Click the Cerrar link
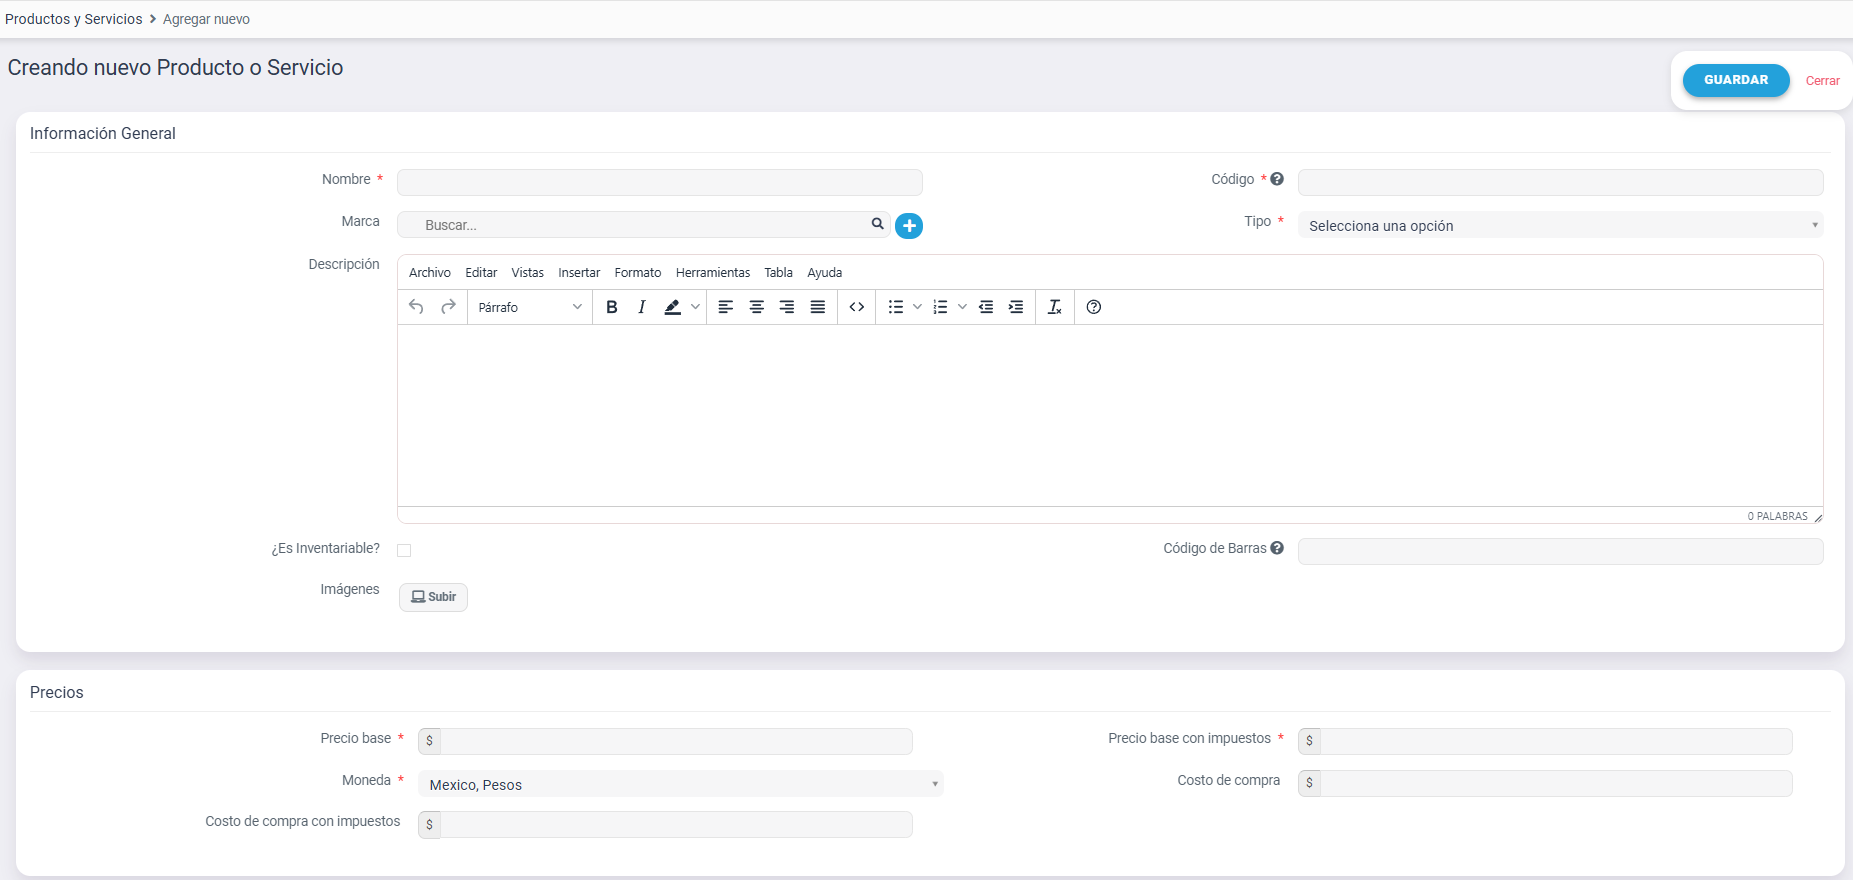 pyautogui.click(x=1822, y=81)
